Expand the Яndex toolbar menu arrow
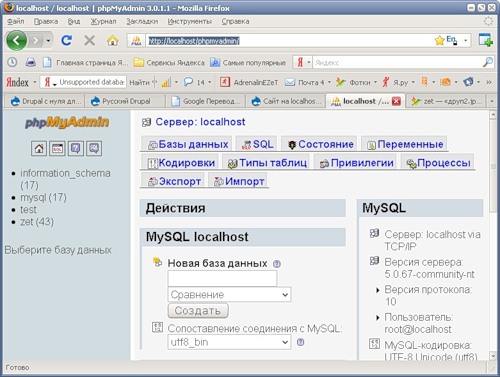This screenshot has width=500, height=377. [x=35, y=82]
